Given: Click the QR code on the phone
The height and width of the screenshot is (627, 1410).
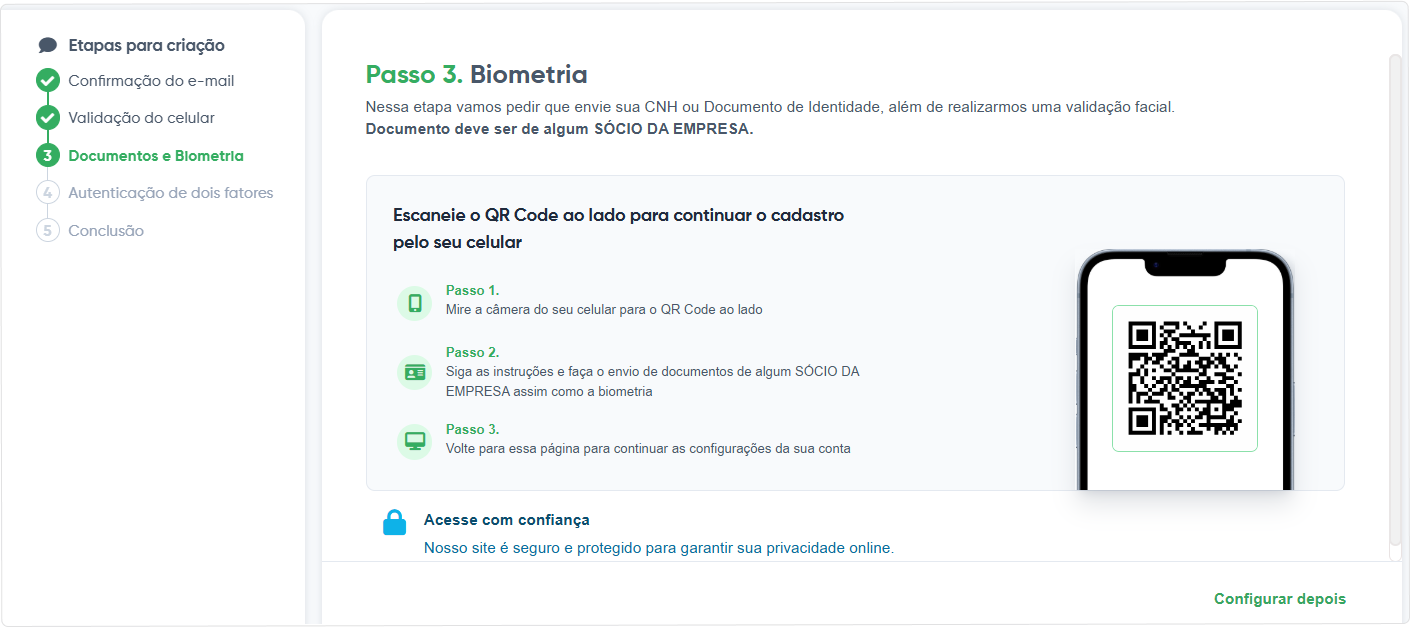Looking at the screenshot, I should click(1185, 378).
